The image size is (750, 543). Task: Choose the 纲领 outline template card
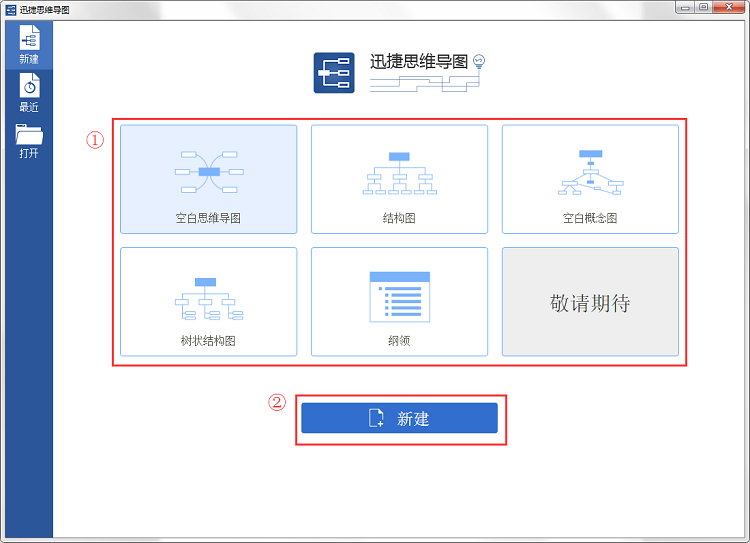click(x=399, y=302)
